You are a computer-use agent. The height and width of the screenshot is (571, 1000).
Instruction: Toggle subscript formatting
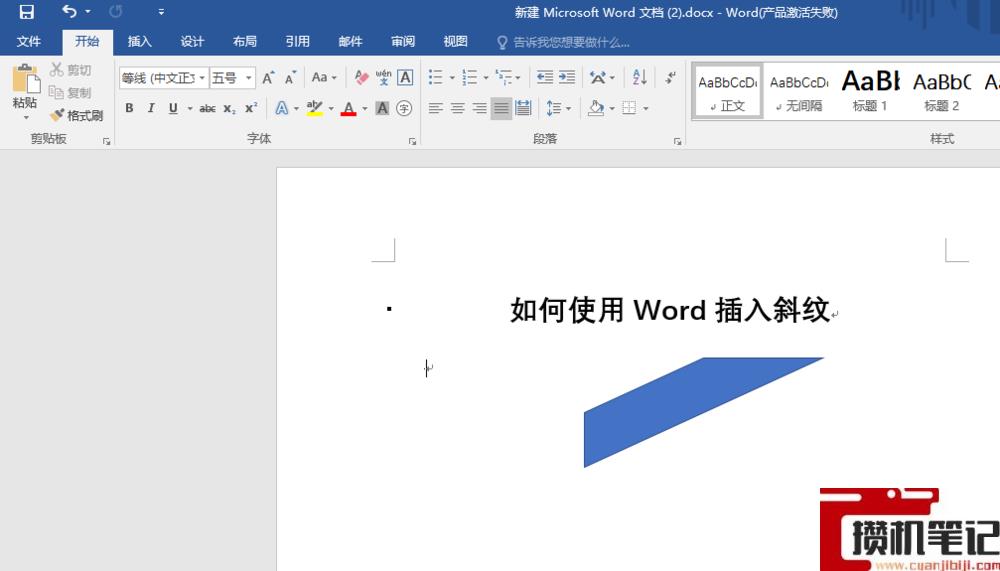click(x=229, y=108)
